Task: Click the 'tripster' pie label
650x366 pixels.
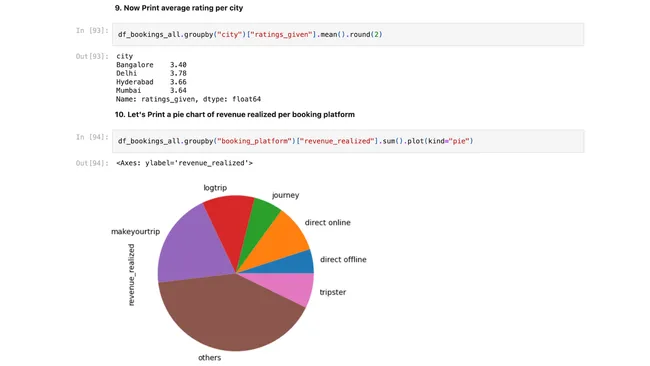Action: [x=332, y=292]
